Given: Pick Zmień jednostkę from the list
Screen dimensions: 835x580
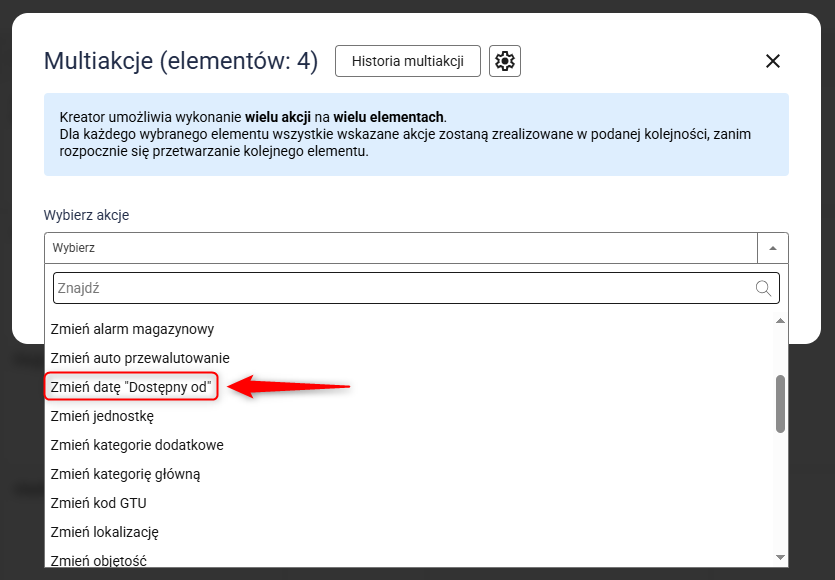Looking at the screenshot, I should click(100, 416).
